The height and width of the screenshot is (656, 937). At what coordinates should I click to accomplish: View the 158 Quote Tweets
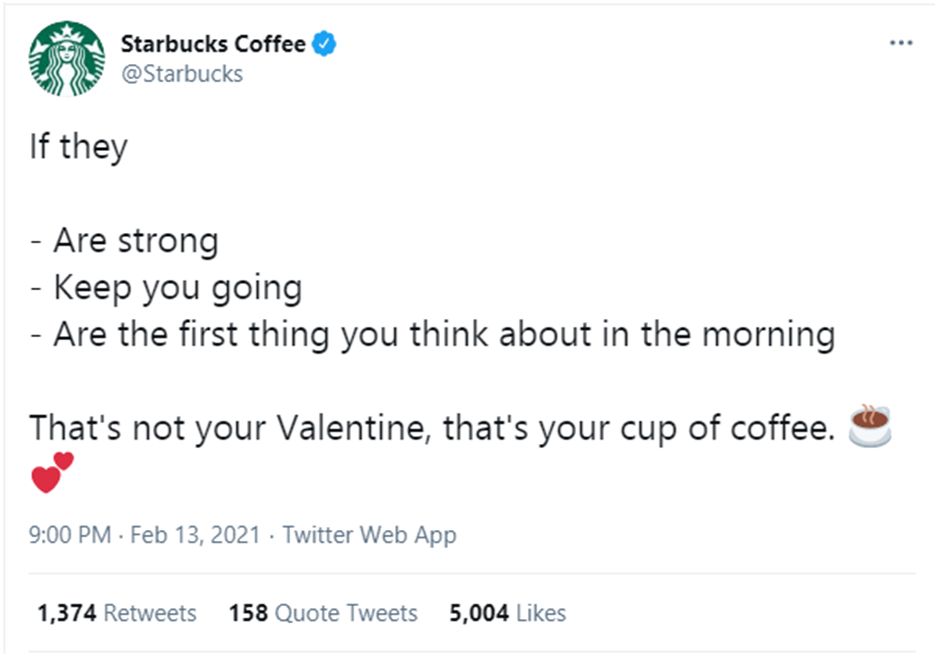pyautogui.click(x=323, y=612)
